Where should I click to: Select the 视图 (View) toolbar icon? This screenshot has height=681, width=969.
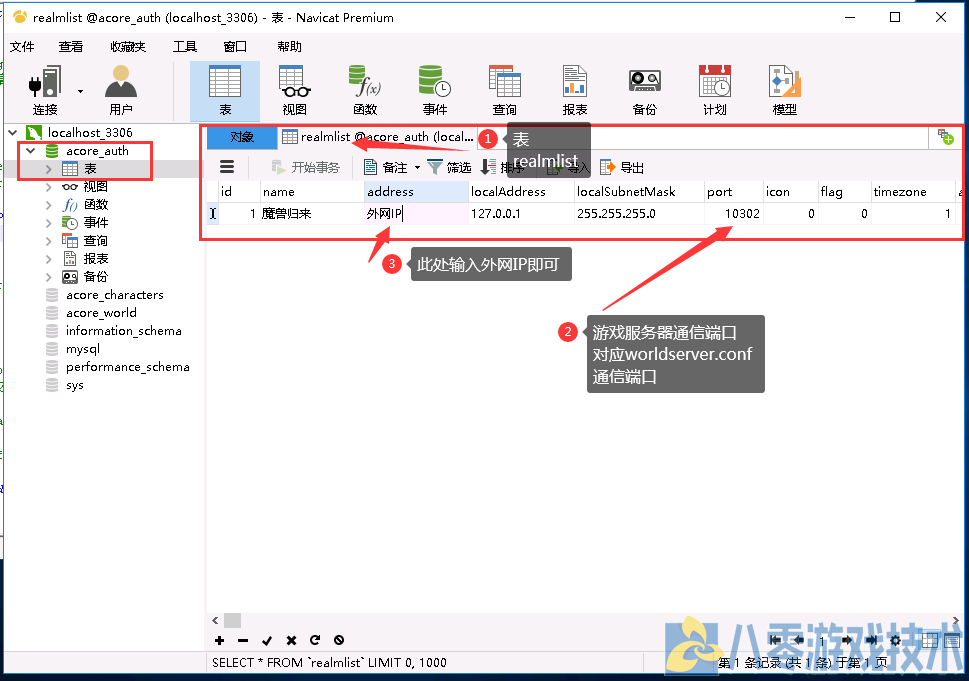click(x=294, y=90)
